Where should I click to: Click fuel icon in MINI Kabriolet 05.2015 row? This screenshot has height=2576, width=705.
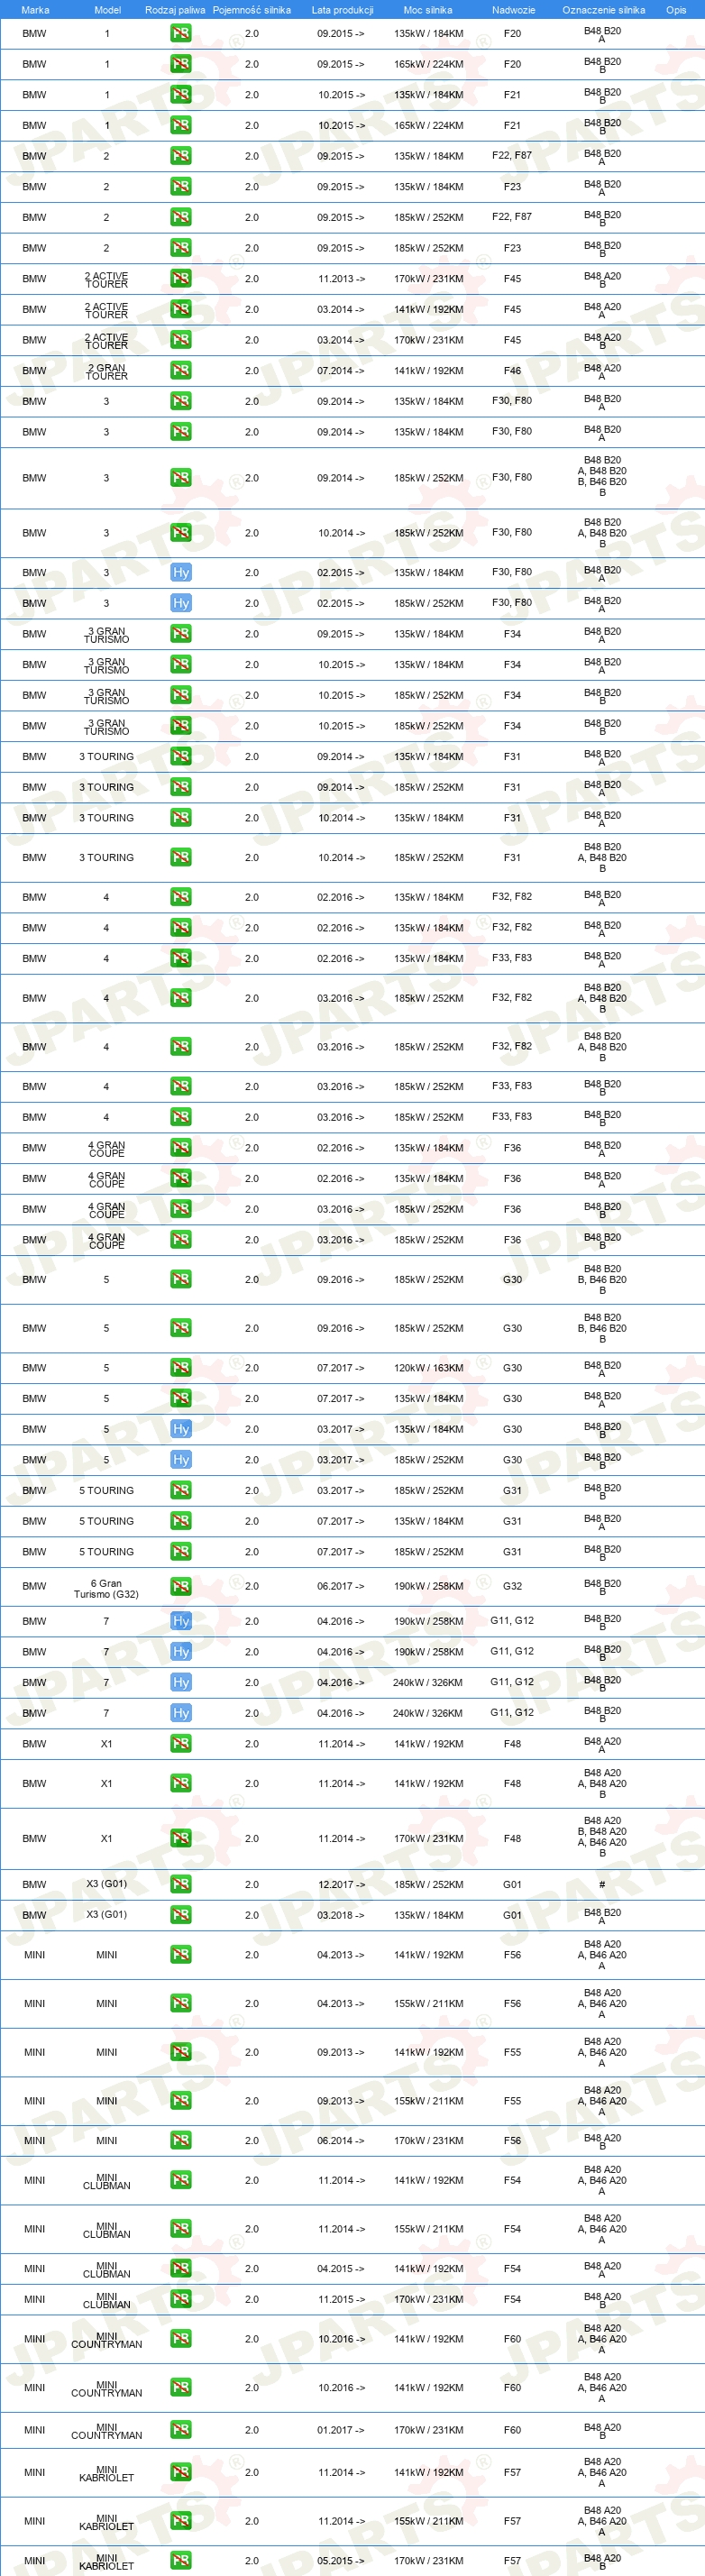(181, 2561)
